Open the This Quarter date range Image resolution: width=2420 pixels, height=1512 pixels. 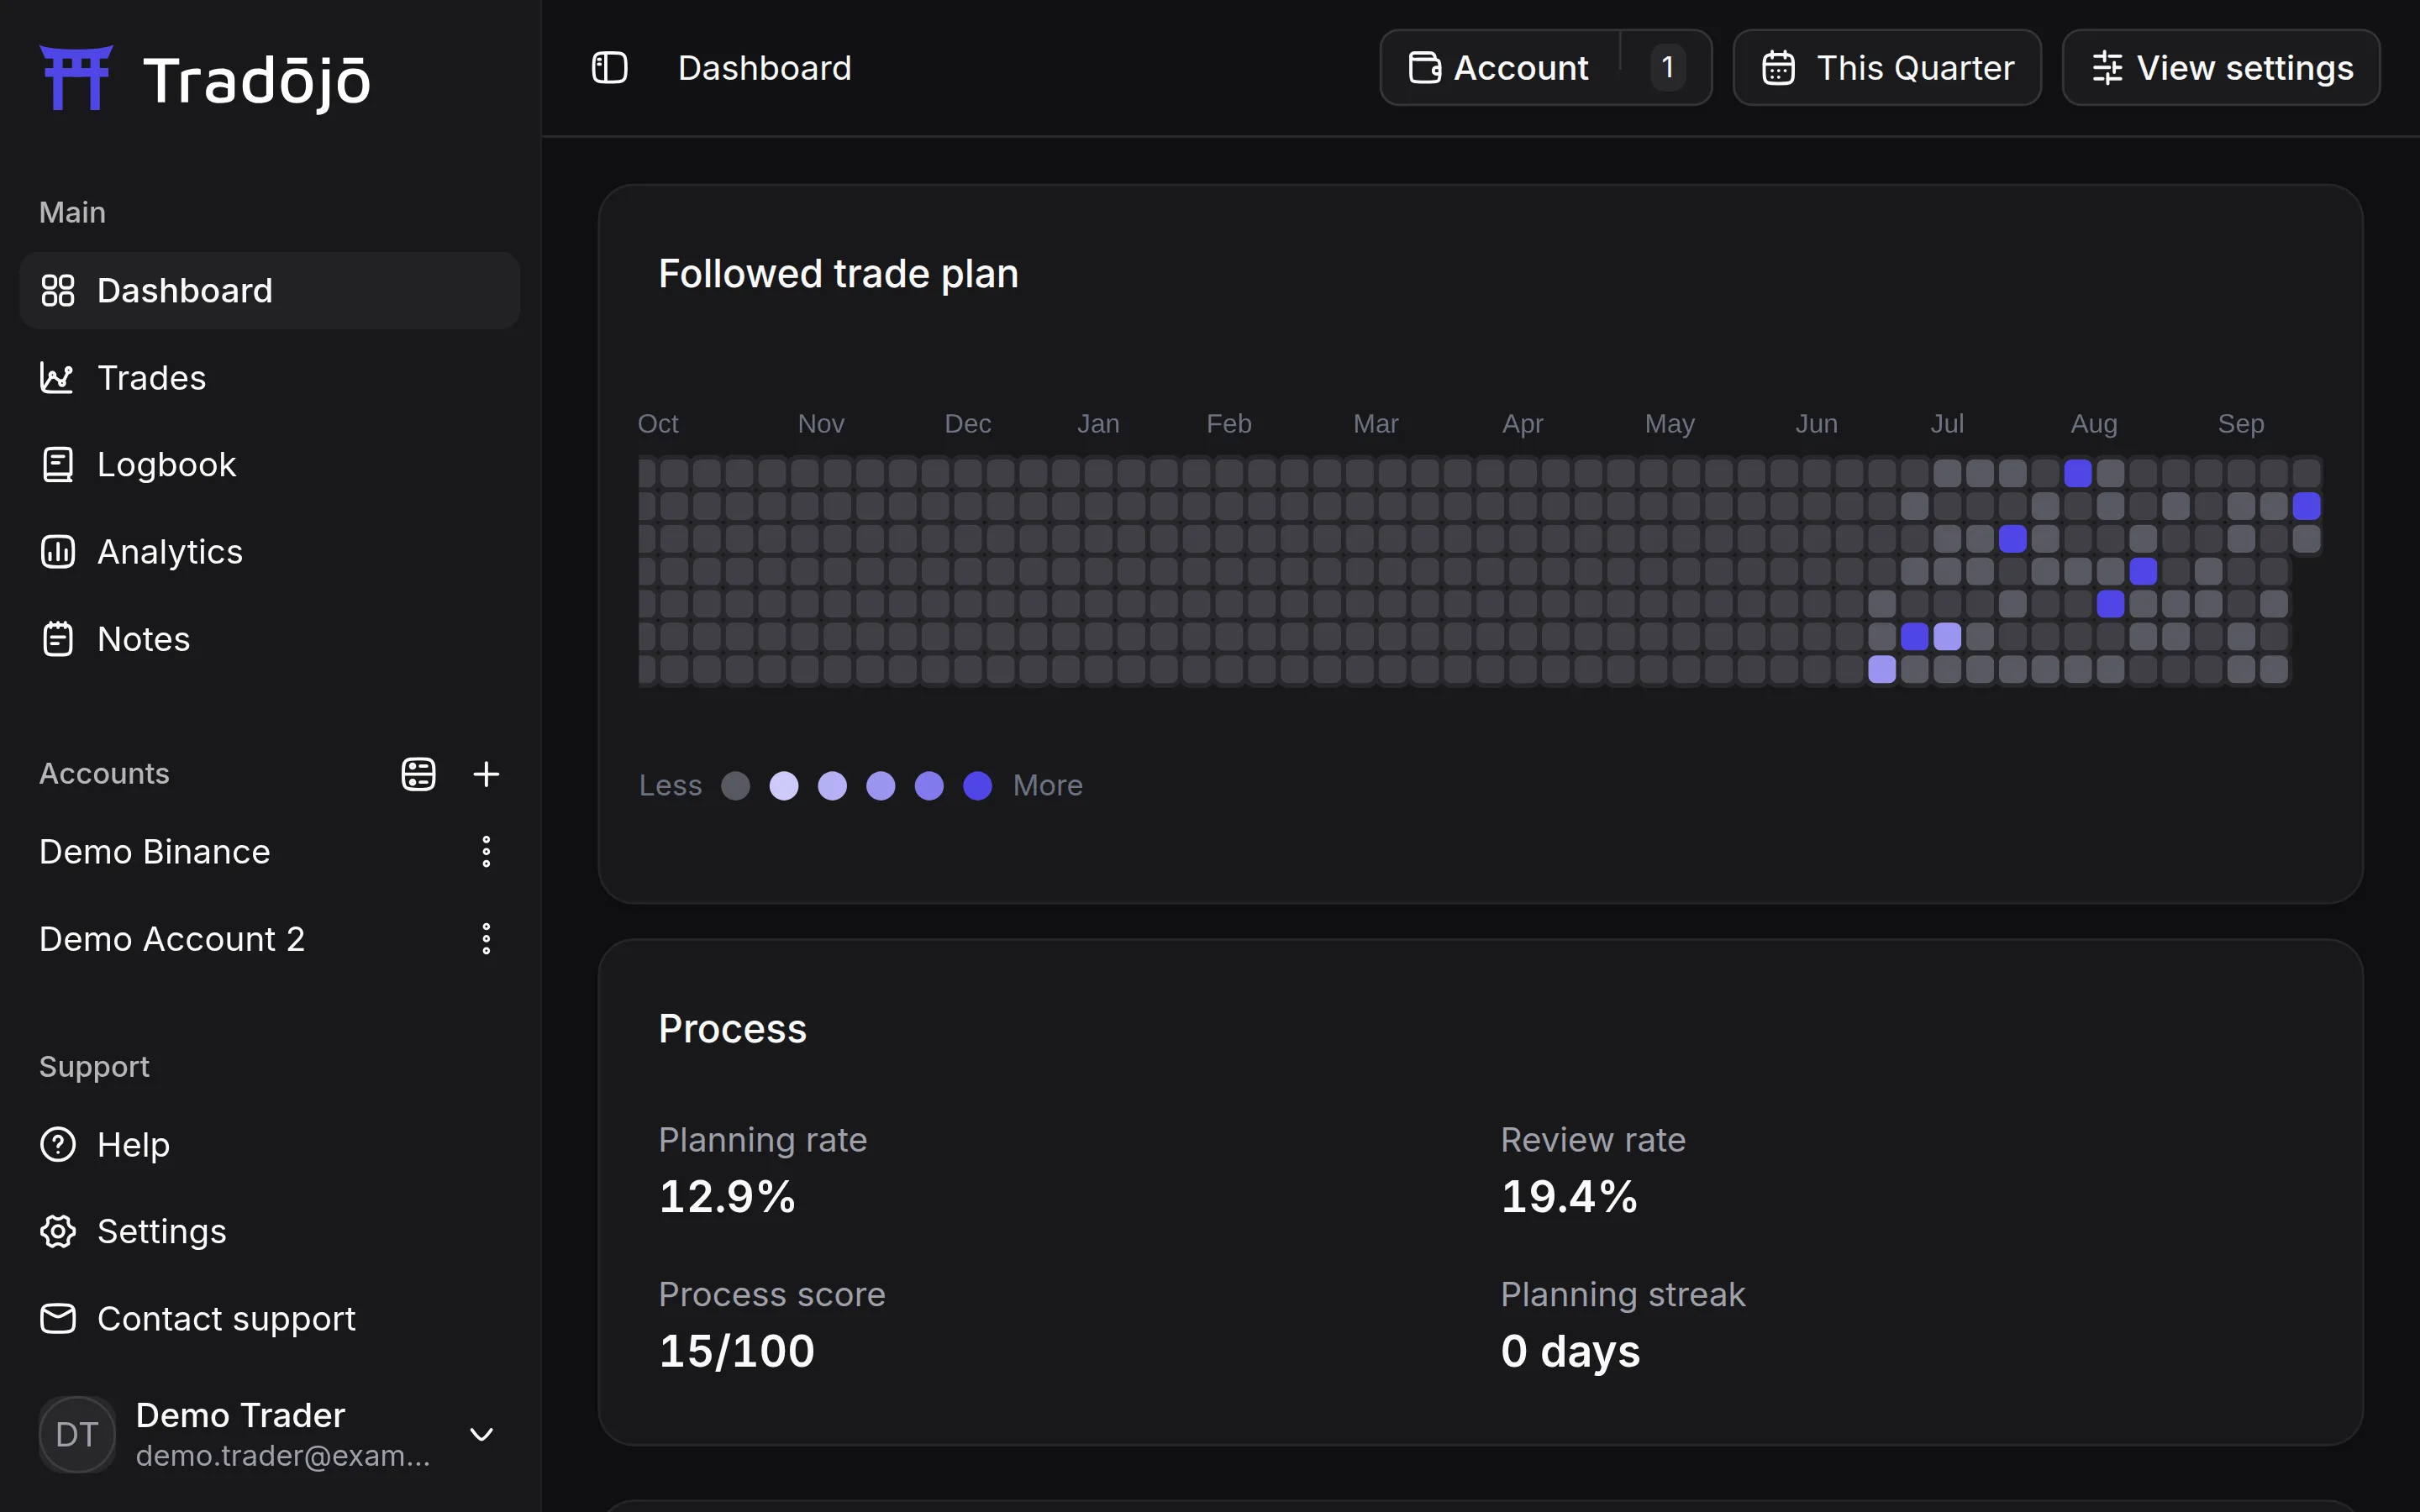point(1887,68)
